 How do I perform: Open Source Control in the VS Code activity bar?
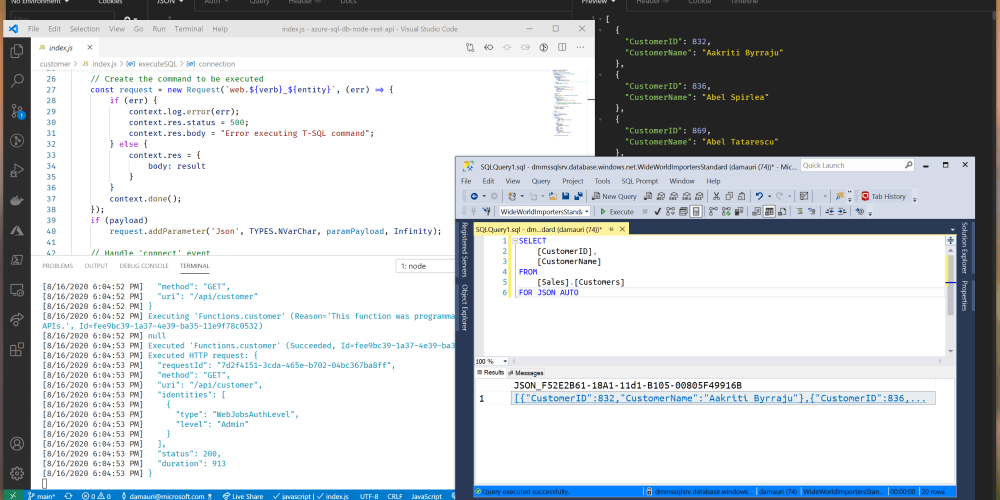[17, 111]
